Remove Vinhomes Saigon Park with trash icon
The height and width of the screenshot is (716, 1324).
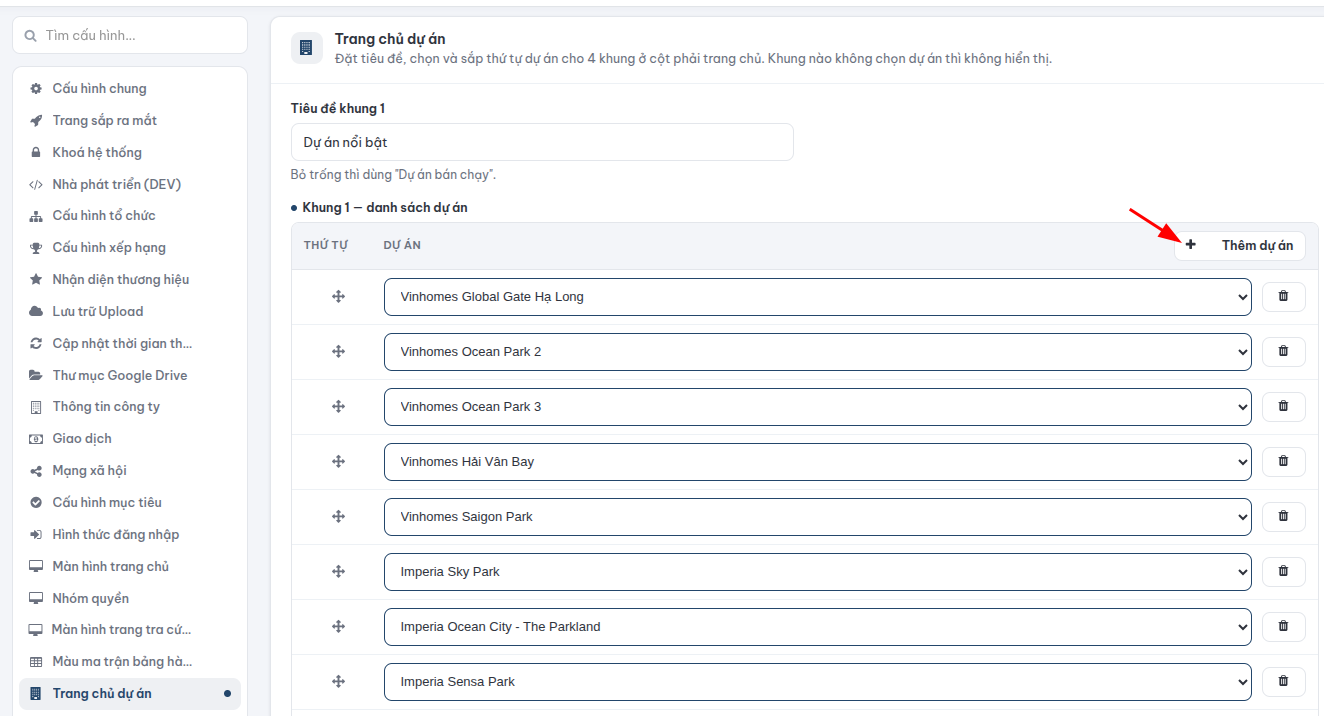click(1283, 517)
